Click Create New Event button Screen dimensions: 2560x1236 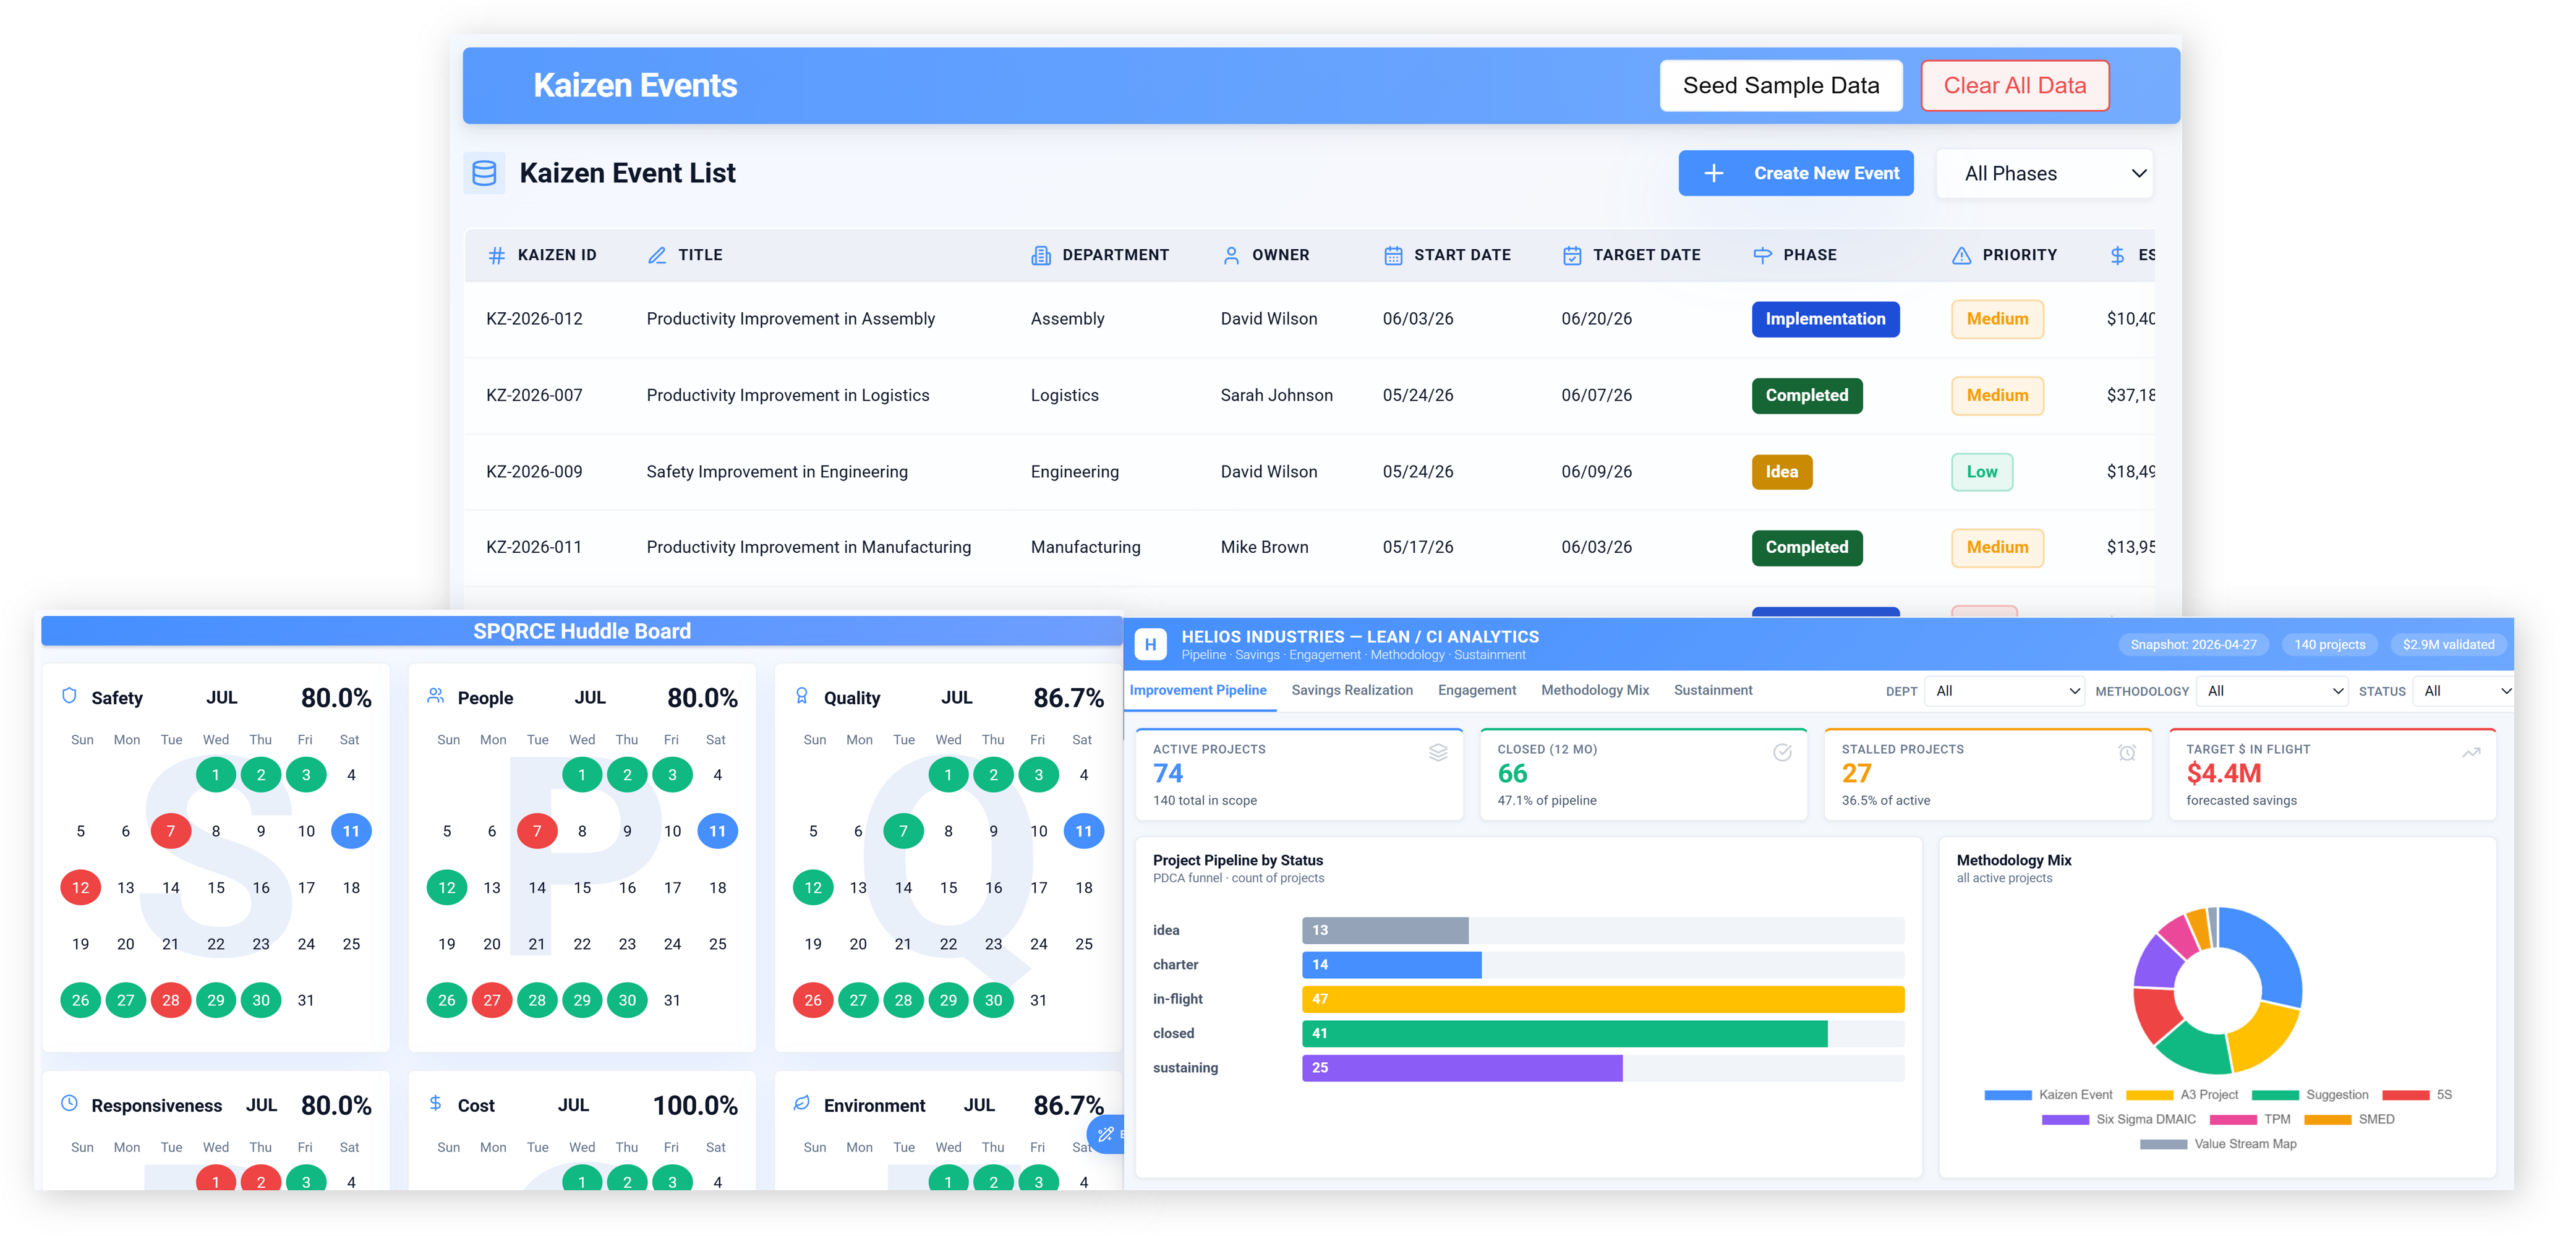1796,173
